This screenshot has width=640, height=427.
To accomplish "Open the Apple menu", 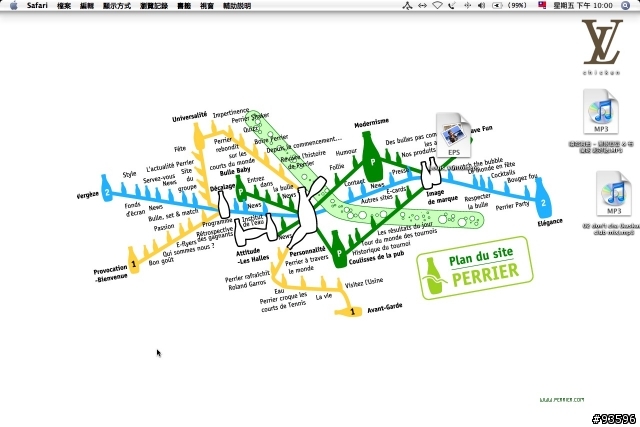I will pos(13,5).
